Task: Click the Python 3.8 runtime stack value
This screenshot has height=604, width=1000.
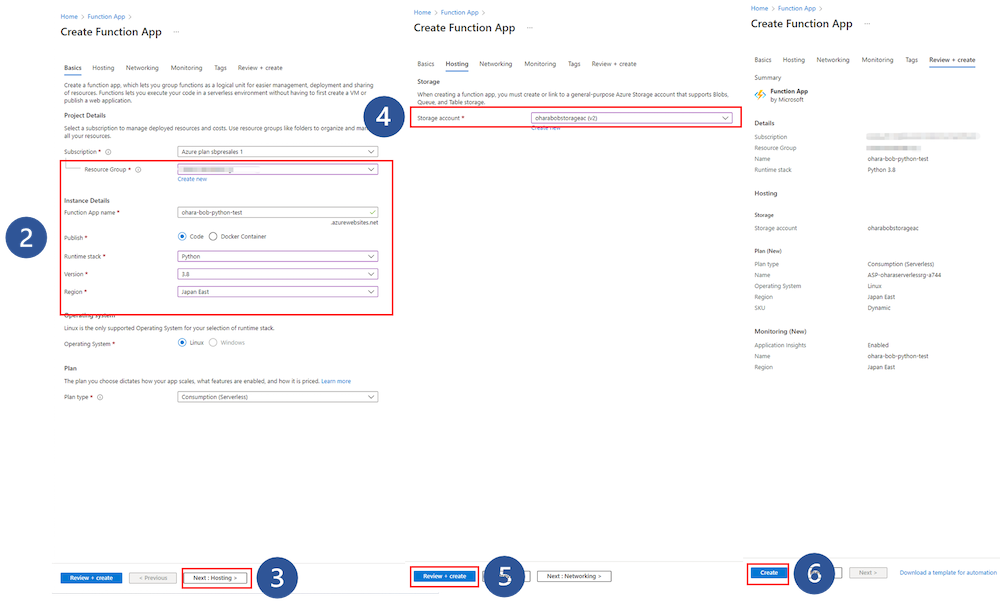Action: [881, 170]
